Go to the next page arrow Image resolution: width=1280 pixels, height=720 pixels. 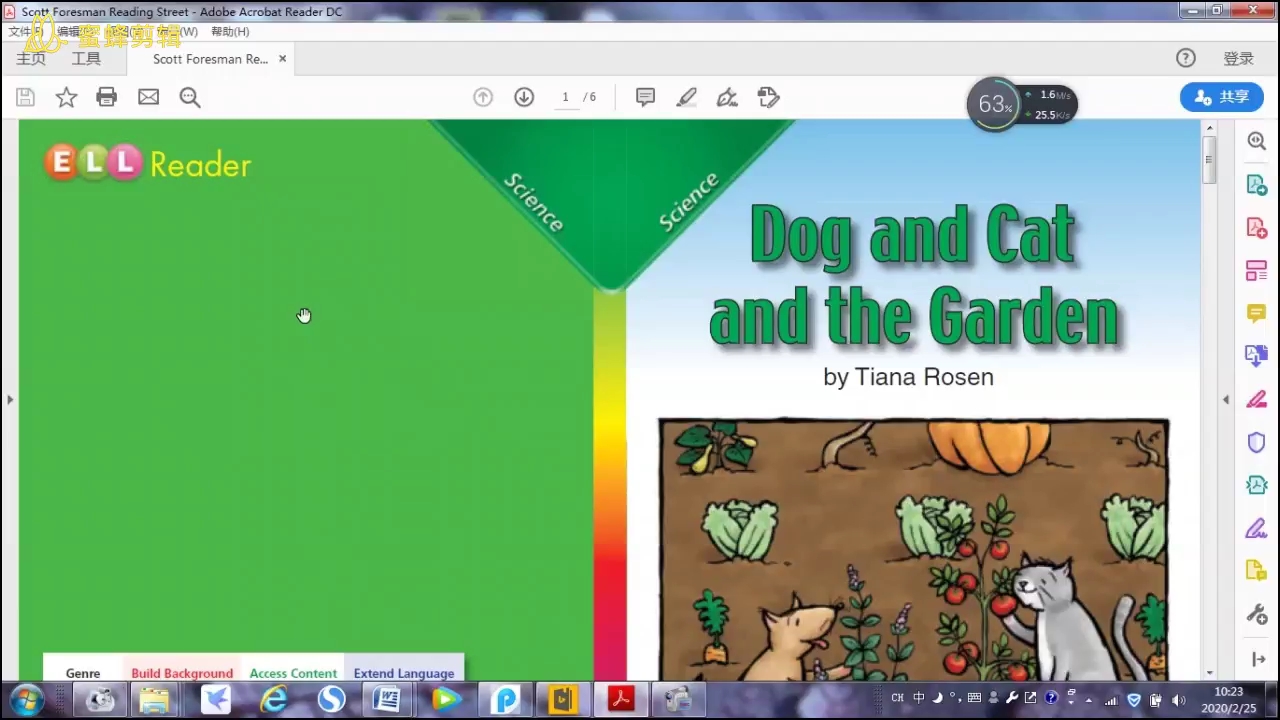tap(524, 97)
